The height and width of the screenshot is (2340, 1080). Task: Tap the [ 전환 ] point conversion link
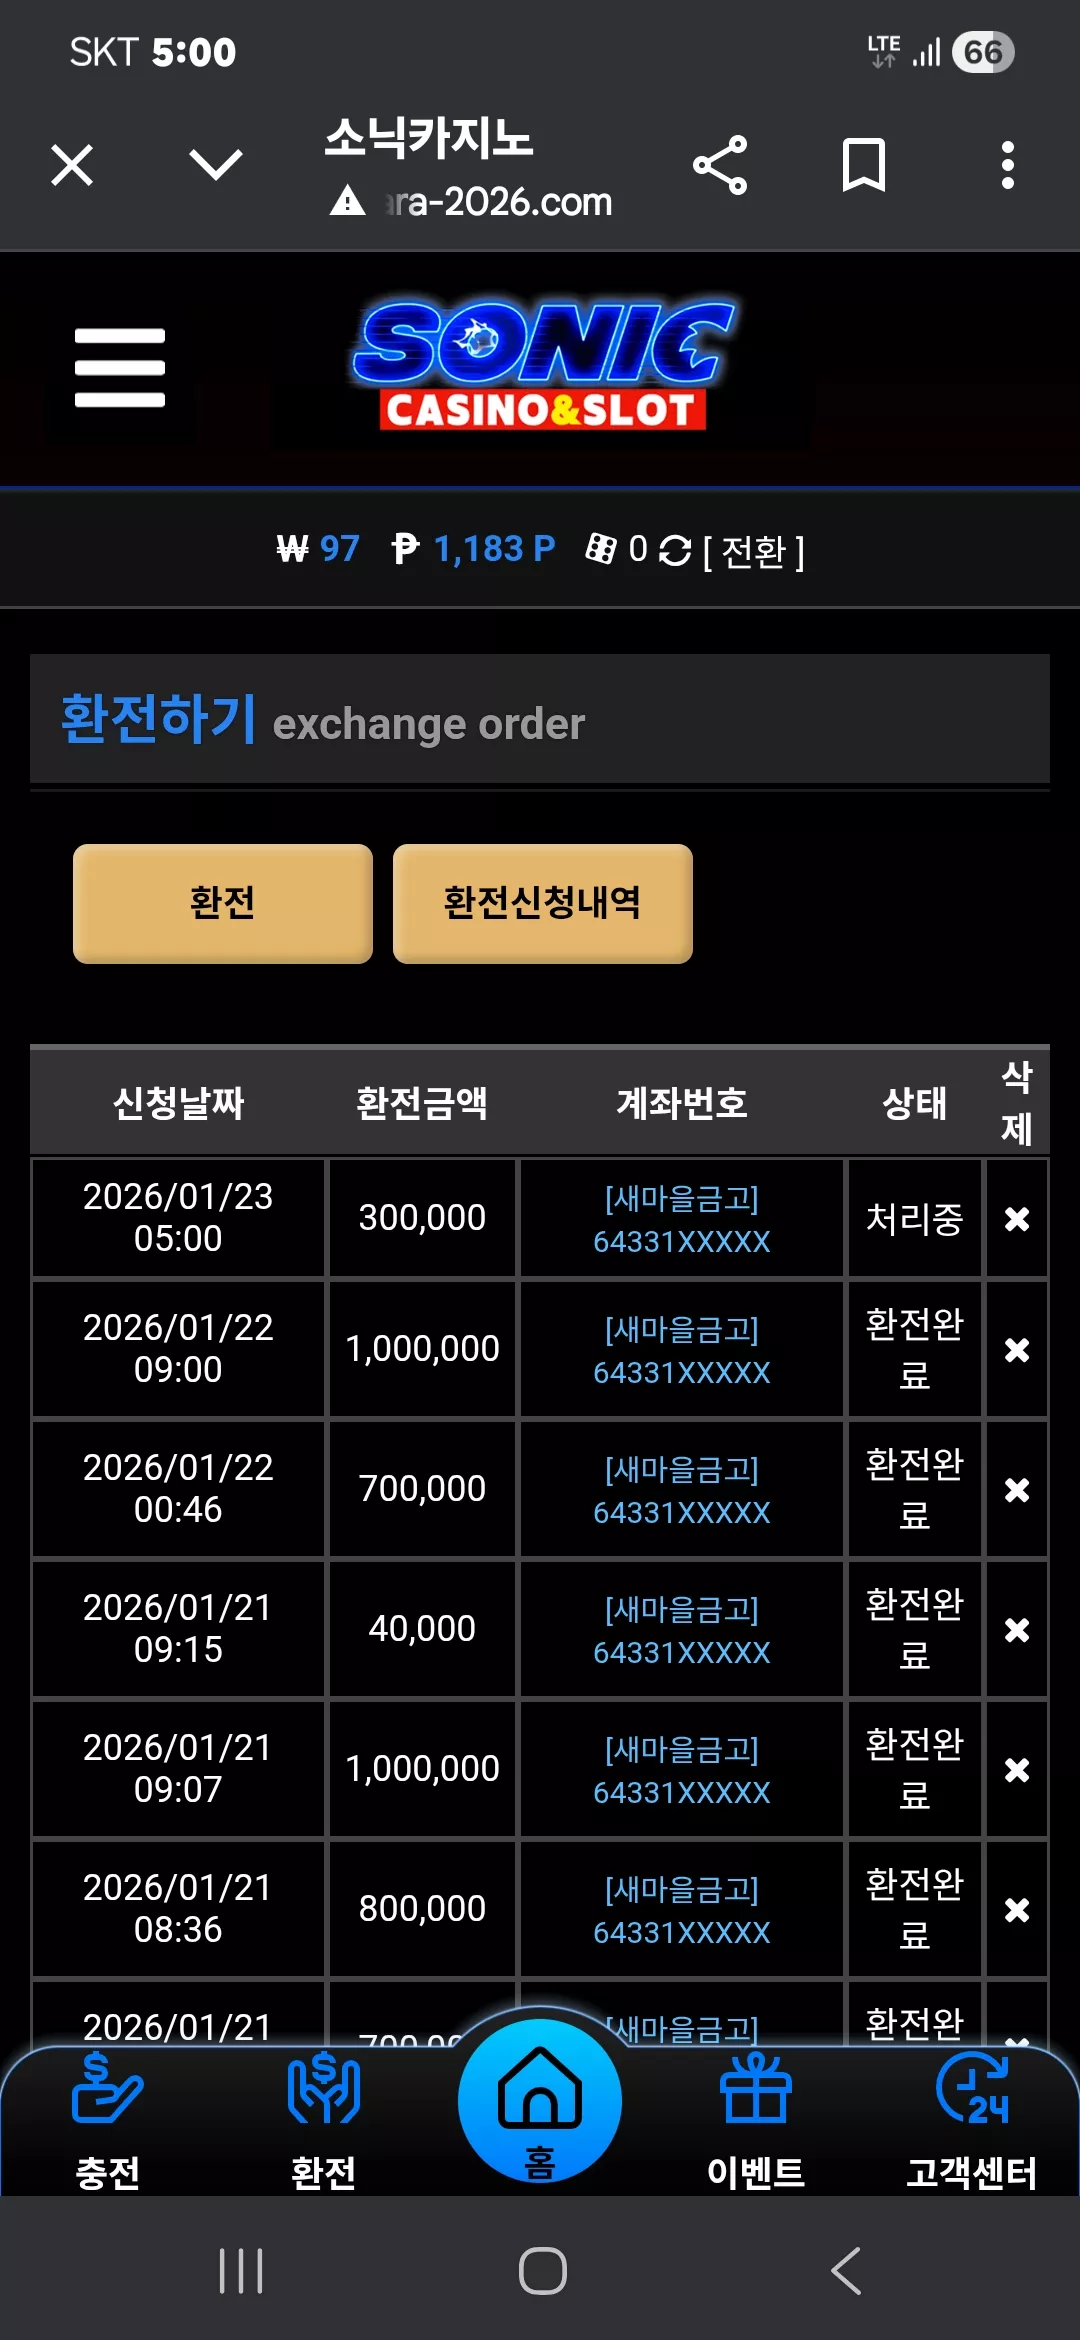[753, 551]
